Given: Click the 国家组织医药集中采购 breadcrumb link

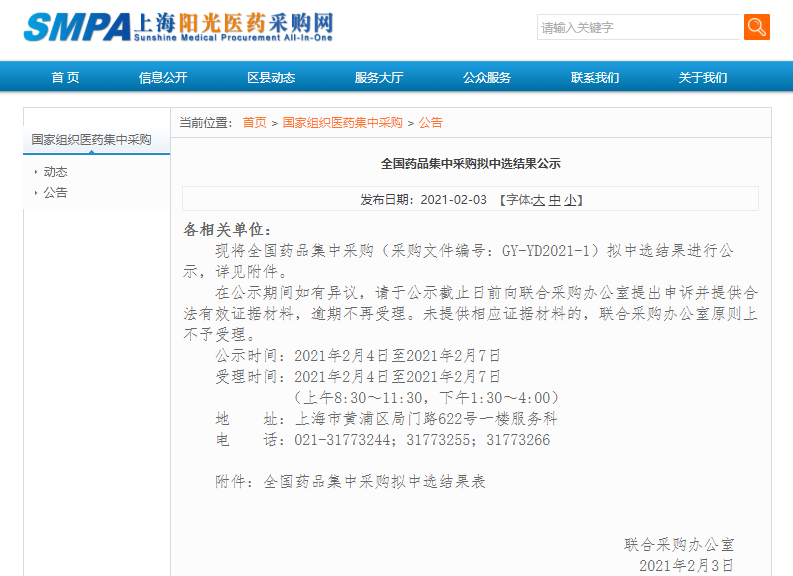Looking at the screenshot, I should 342,123.
